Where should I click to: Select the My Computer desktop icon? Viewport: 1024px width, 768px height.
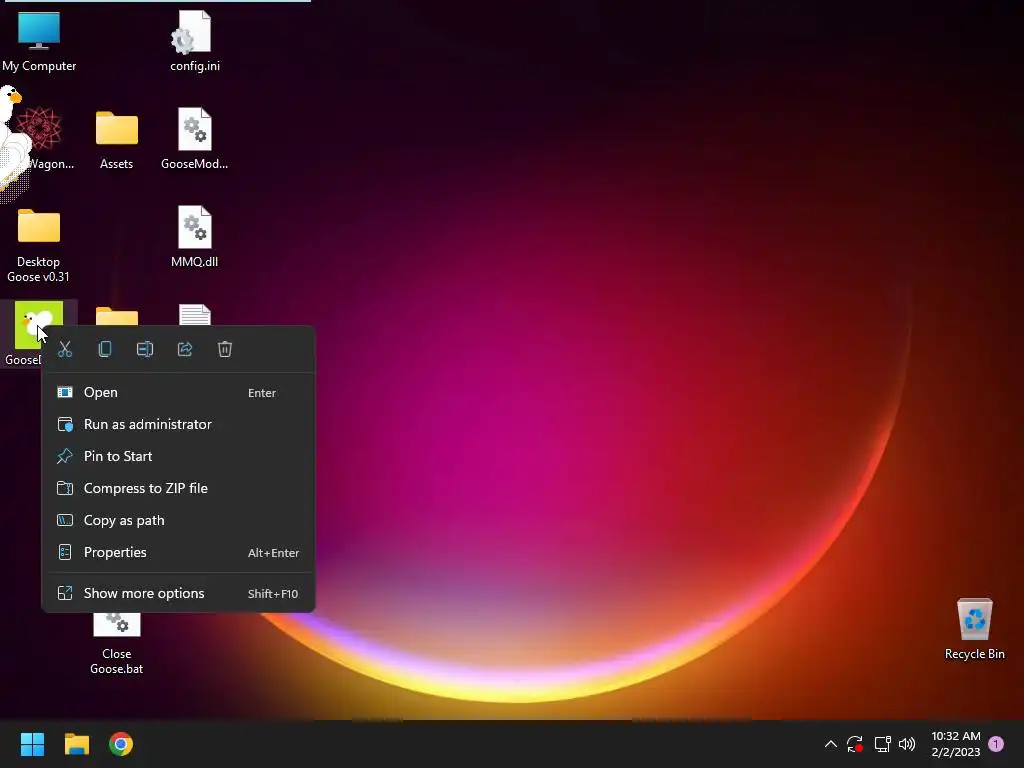pyautogui.click(x=39, y=41)
